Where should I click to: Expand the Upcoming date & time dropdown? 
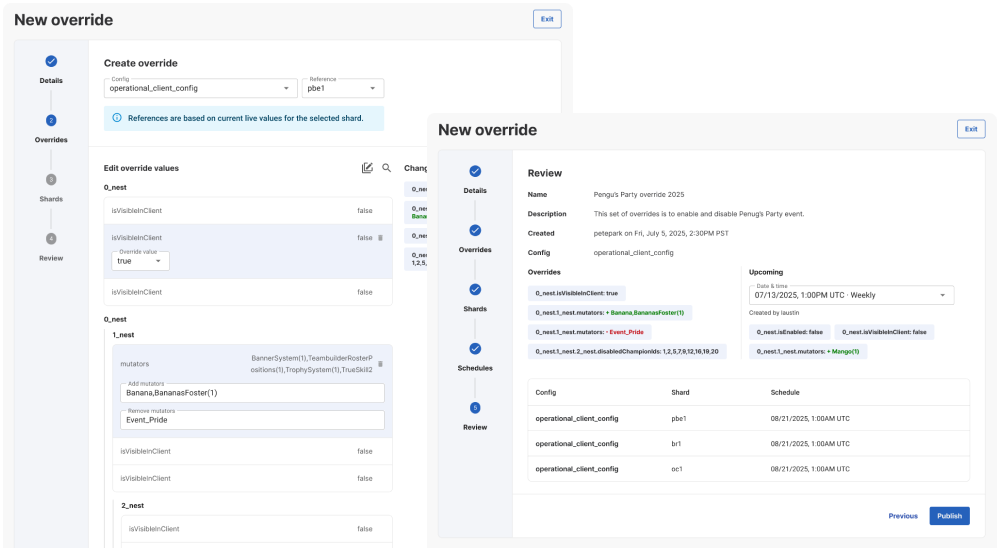[851, 295]
